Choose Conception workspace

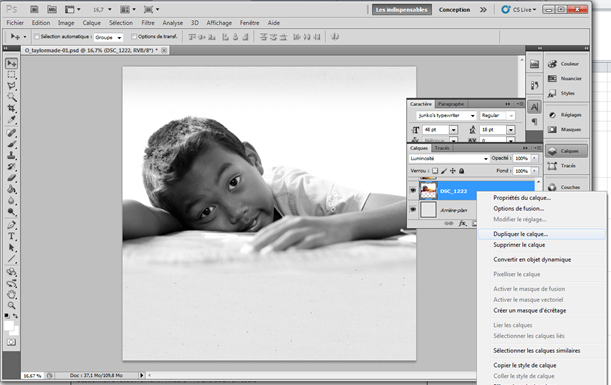454,10
